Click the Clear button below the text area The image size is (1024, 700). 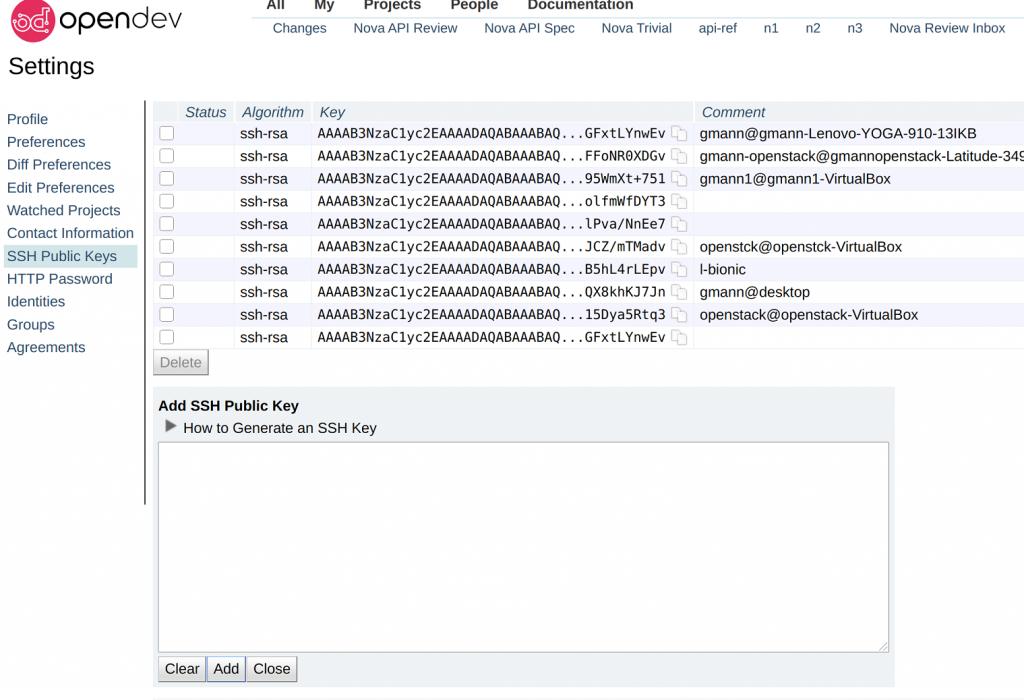[182, 669]
